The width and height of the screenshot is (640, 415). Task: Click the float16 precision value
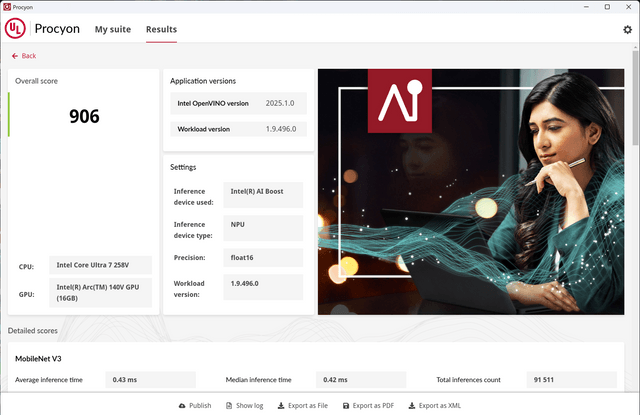(263, 257)
